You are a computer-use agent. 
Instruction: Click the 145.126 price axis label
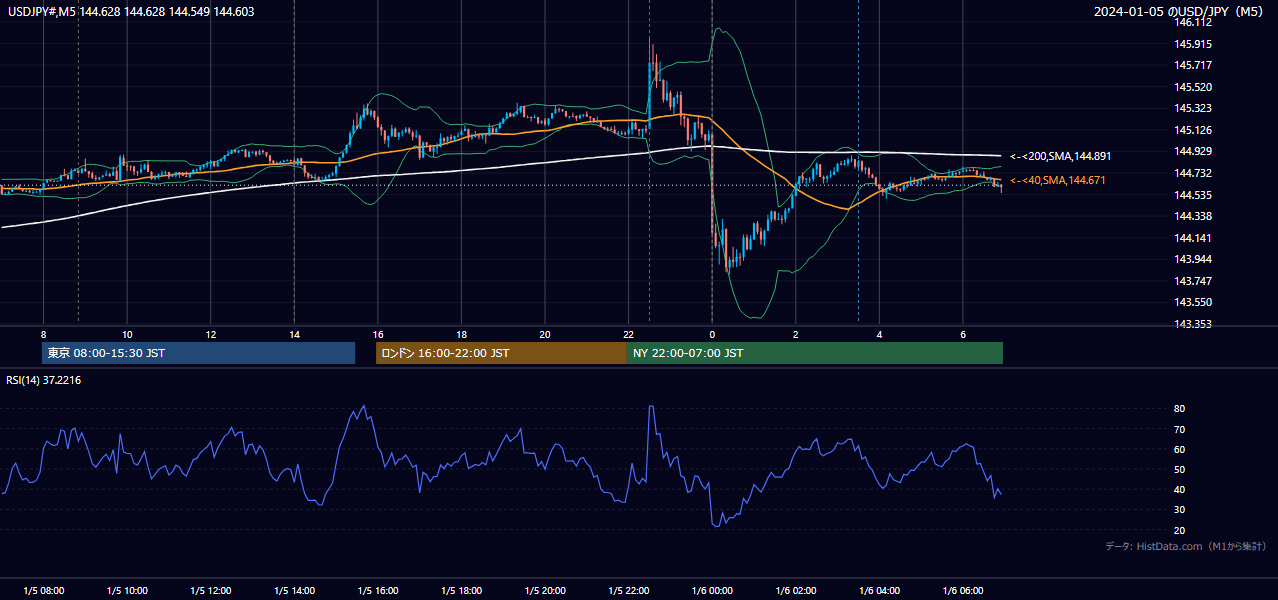1194,130
